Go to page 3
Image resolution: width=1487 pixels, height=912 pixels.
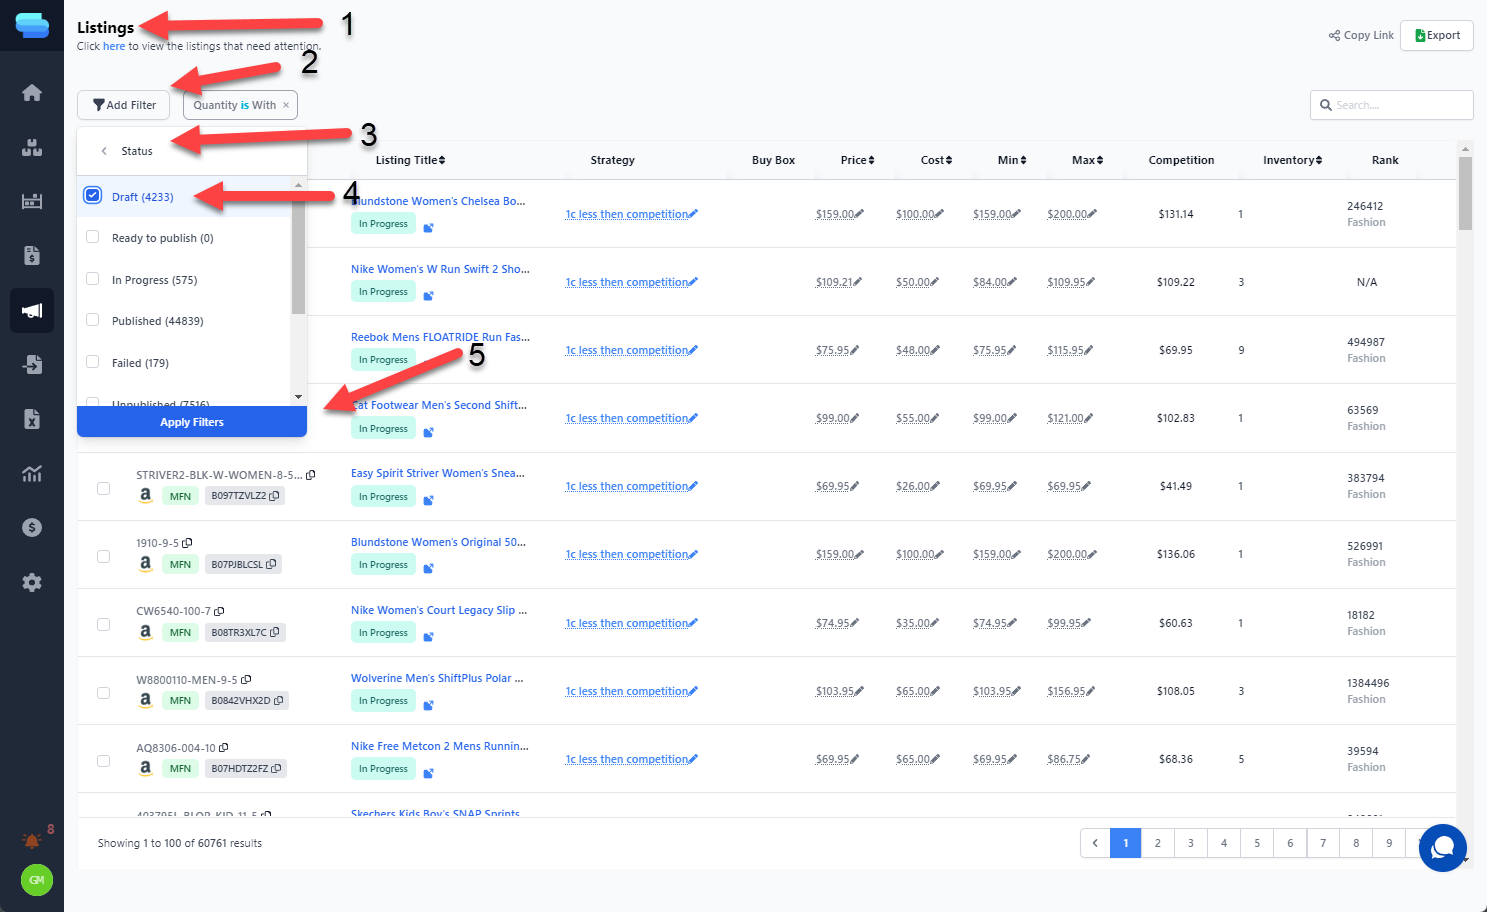(x=1191, y=843)
